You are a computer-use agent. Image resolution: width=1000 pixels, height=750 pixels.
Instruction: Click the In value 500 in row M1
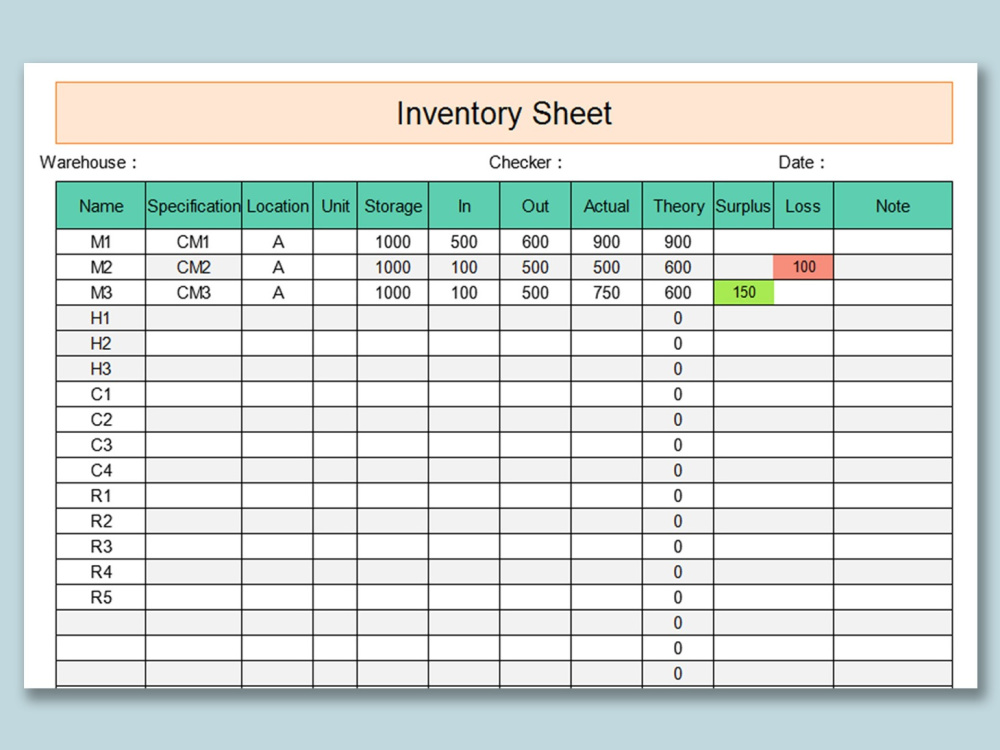click(464, 242)
